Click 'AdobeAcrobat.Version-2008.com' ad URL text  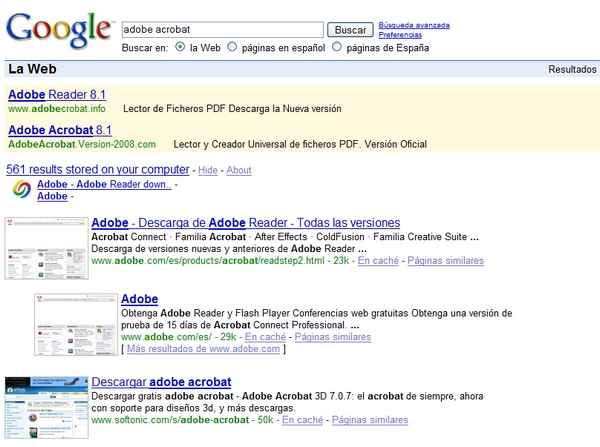point(82,144)
